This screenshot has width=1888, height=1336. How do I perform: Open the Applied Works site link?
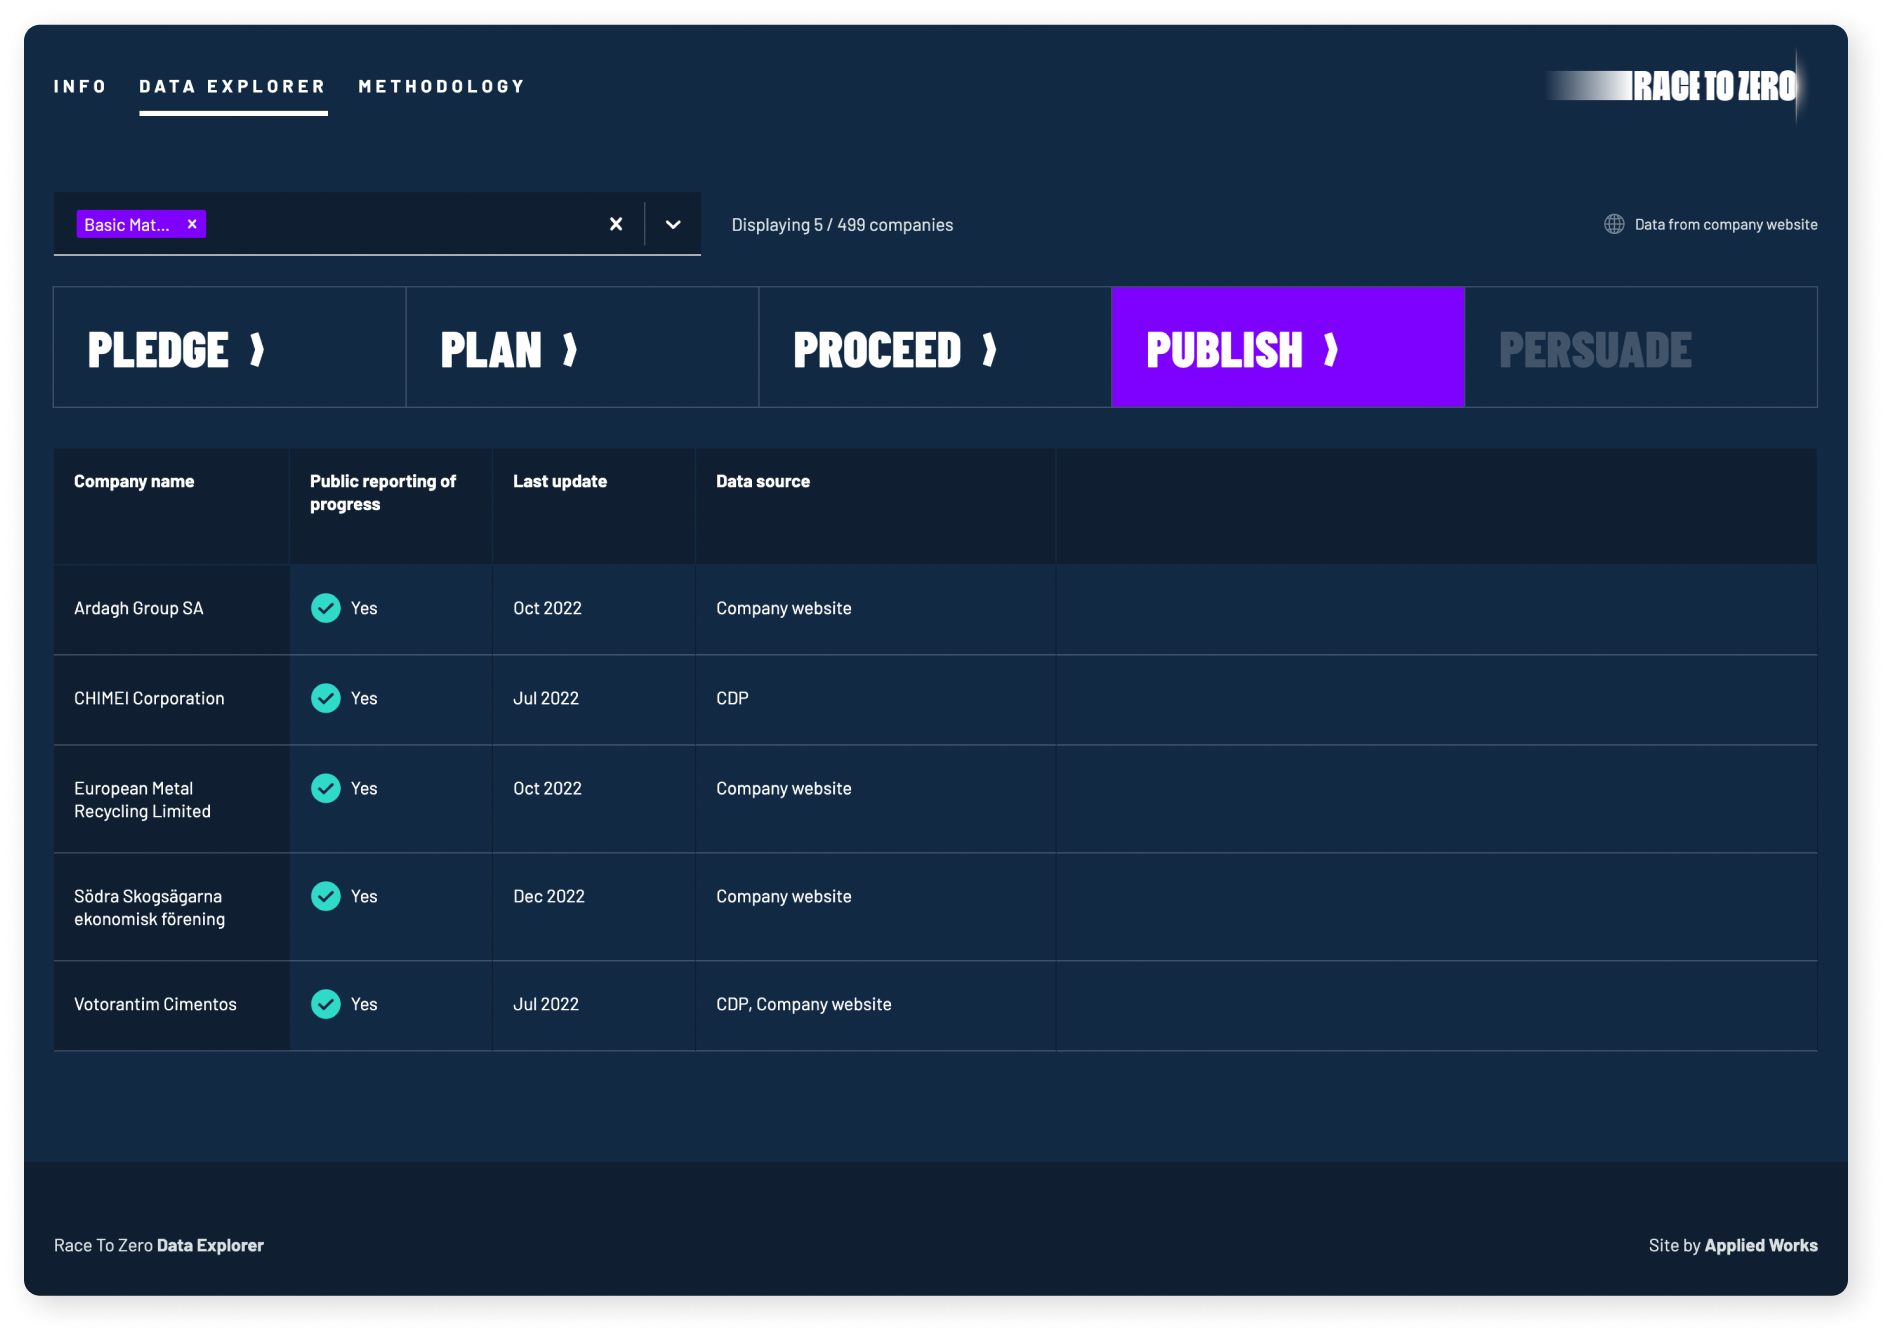pos(1761,1245)
